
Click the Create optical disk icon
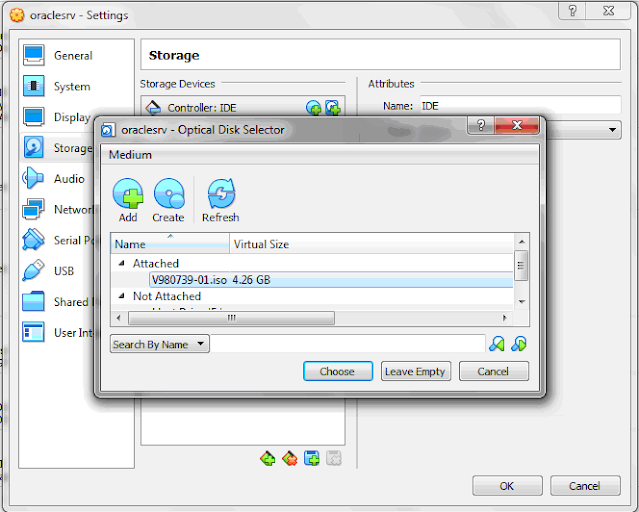point(168,200)
